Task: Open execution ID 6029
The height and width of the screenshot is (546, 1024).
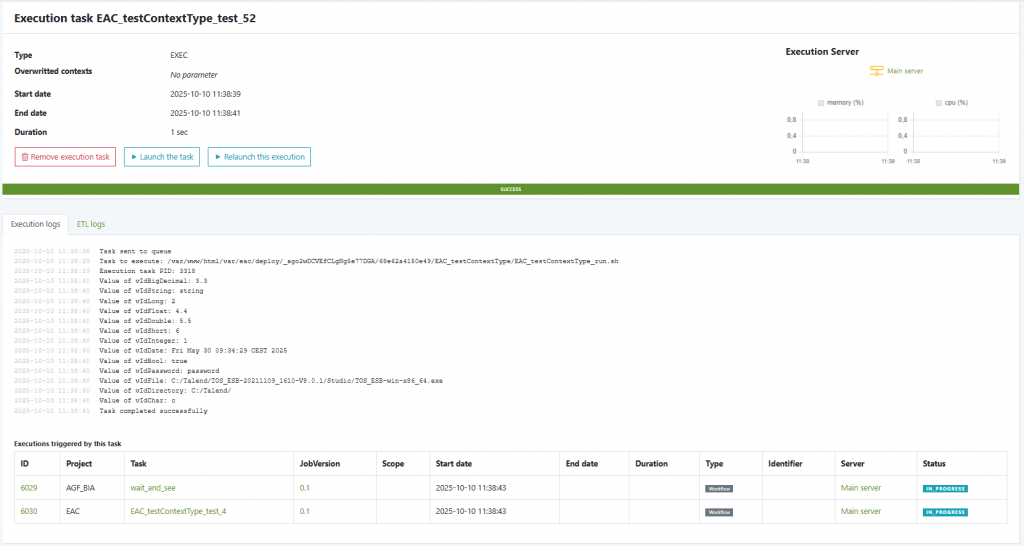Action: click(x=29, y=488)
